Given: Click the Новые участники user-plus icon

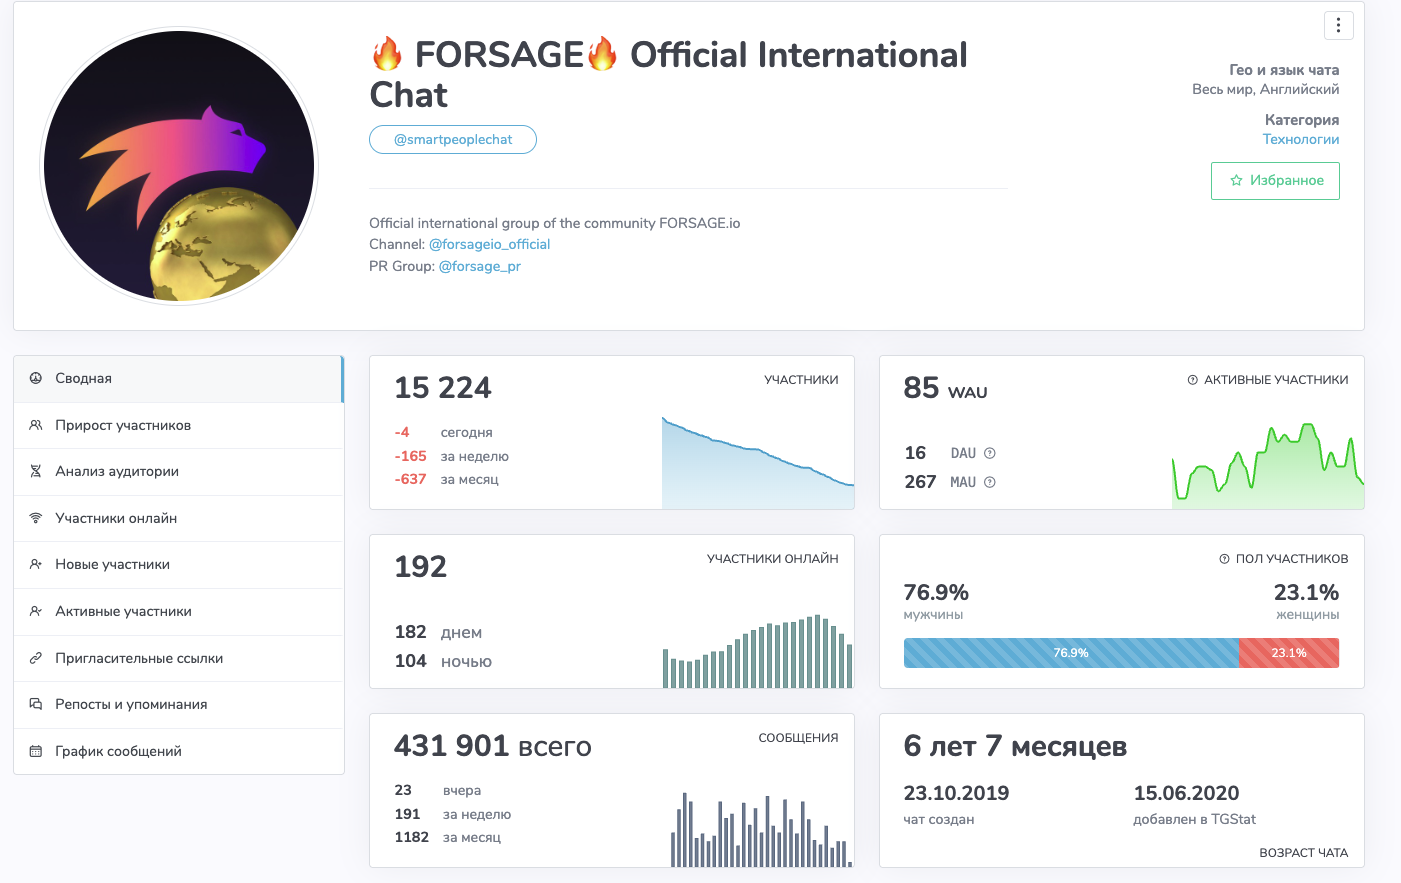Looking at the screenshot, I should (36, 565).
